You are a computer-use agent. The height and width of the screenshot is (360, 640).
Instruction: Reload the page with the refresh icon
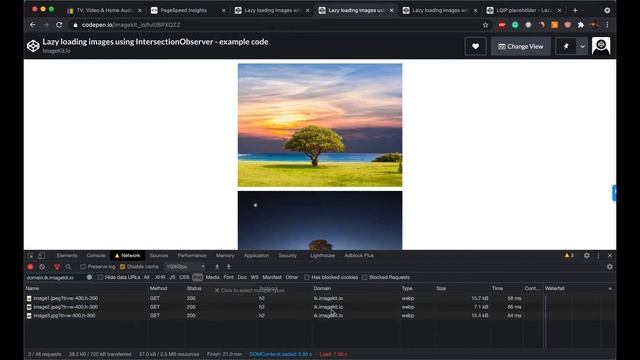point(59,25)
